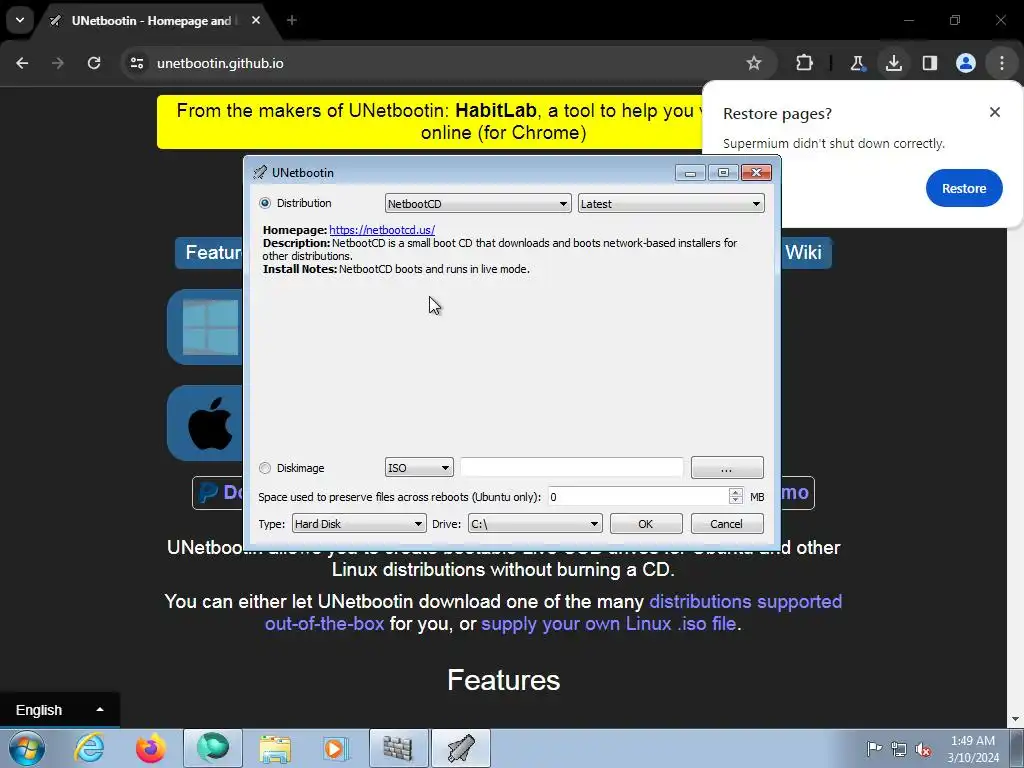
Task: Toggle the browser side panel icon
Action: [930, 63]
